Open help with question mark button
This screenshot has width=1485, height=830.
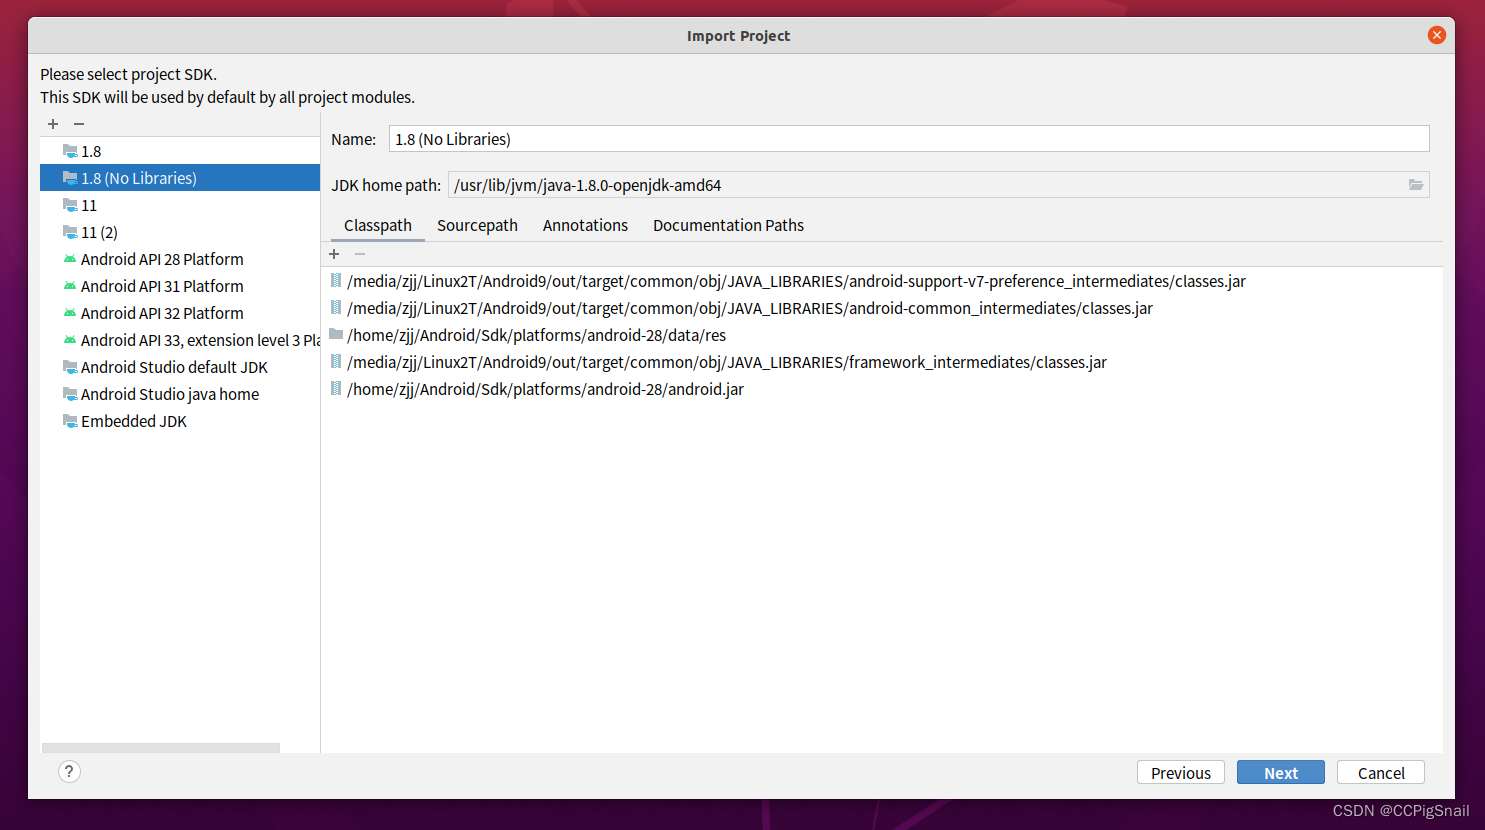69,771
